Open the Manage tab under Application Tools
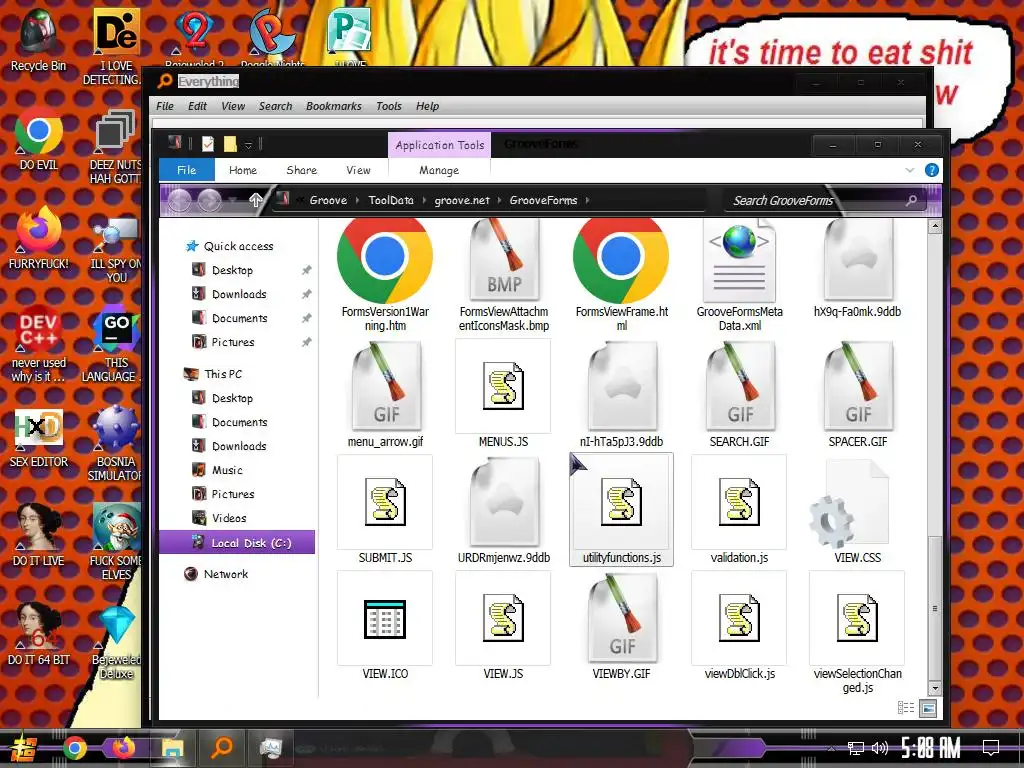Image resolution: width=1024 pixels, height=768 pixels. click(439, 170)
